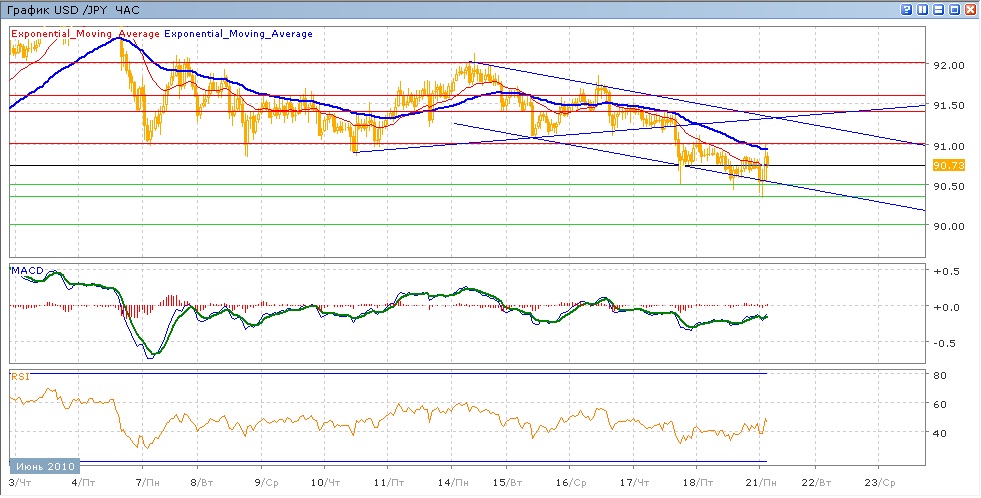
Task: Click the 92.00 price axis label
Action: tap(946, 65)
